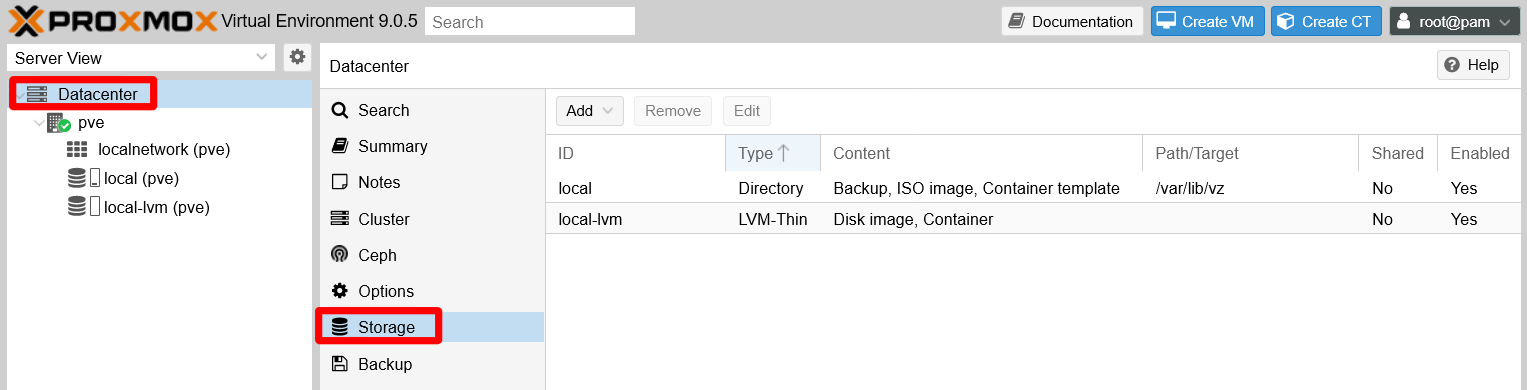
Task: Click the Ceph icon
Action: (340, 255)
